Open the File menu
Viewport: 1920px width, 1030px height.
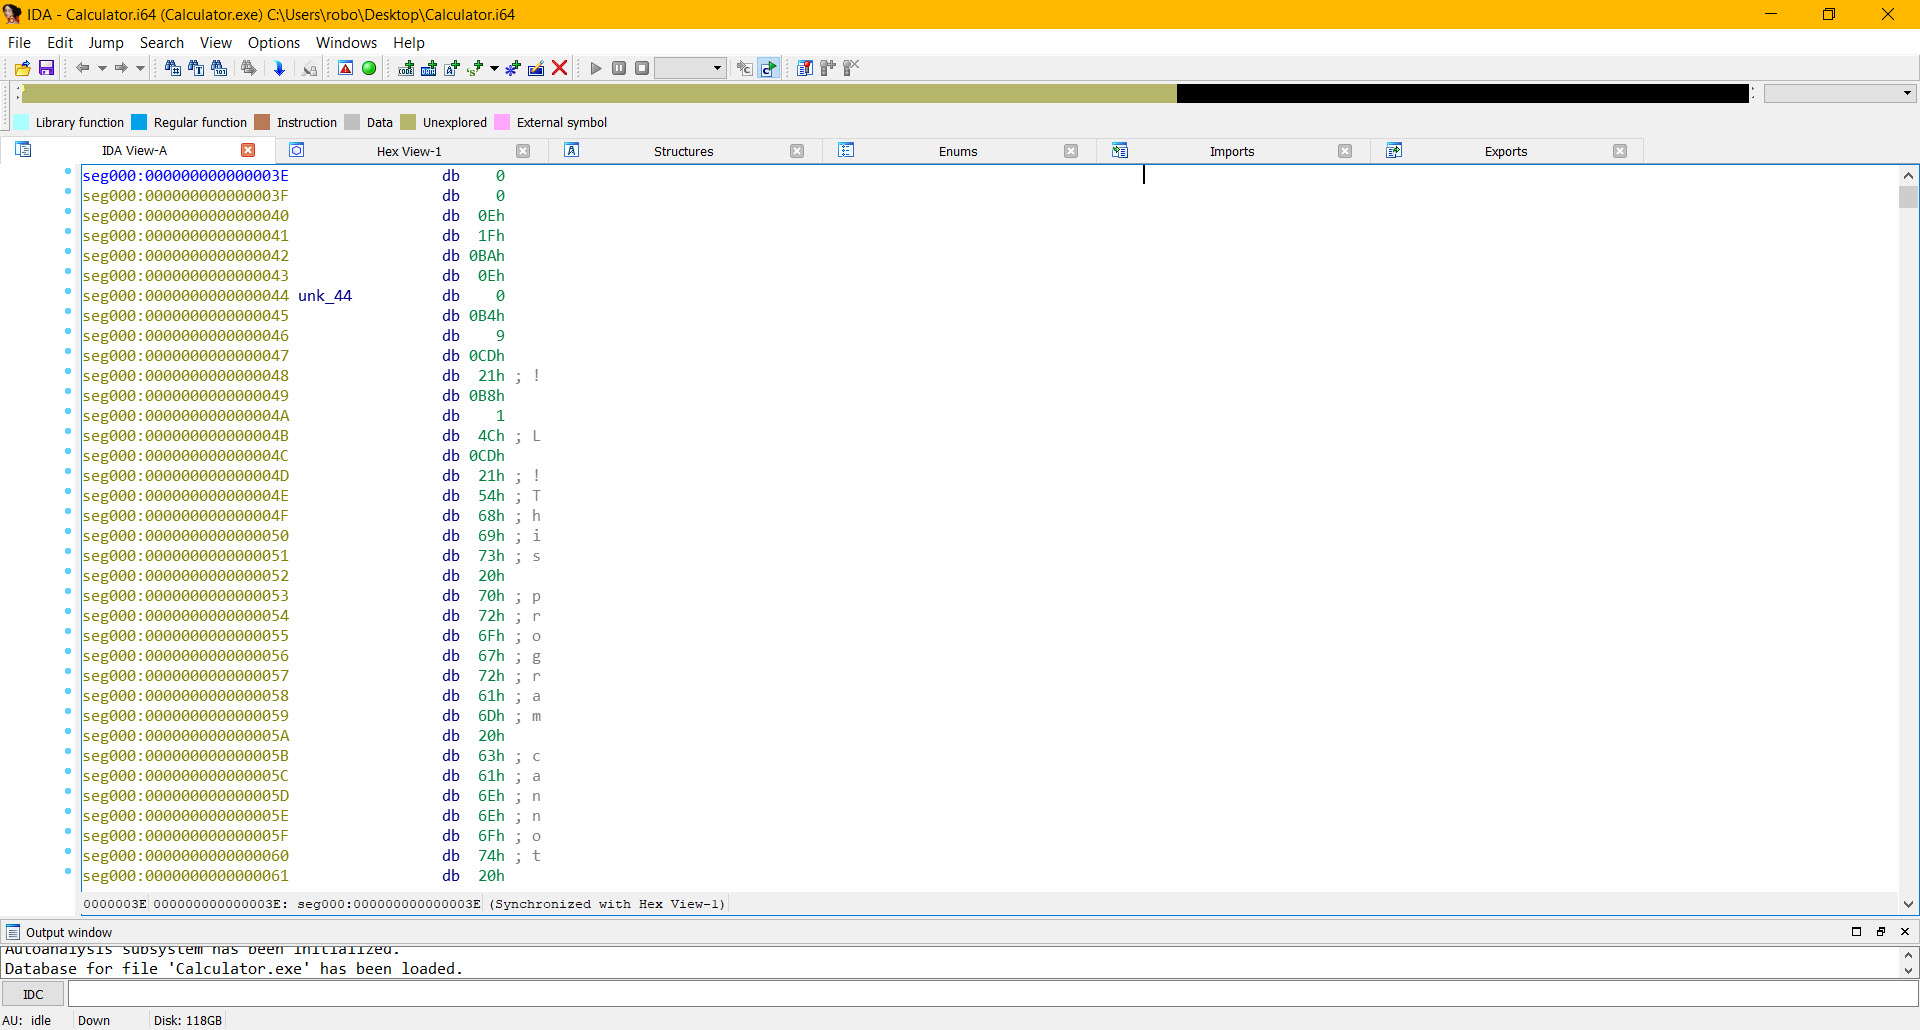[x=19, y=42]
